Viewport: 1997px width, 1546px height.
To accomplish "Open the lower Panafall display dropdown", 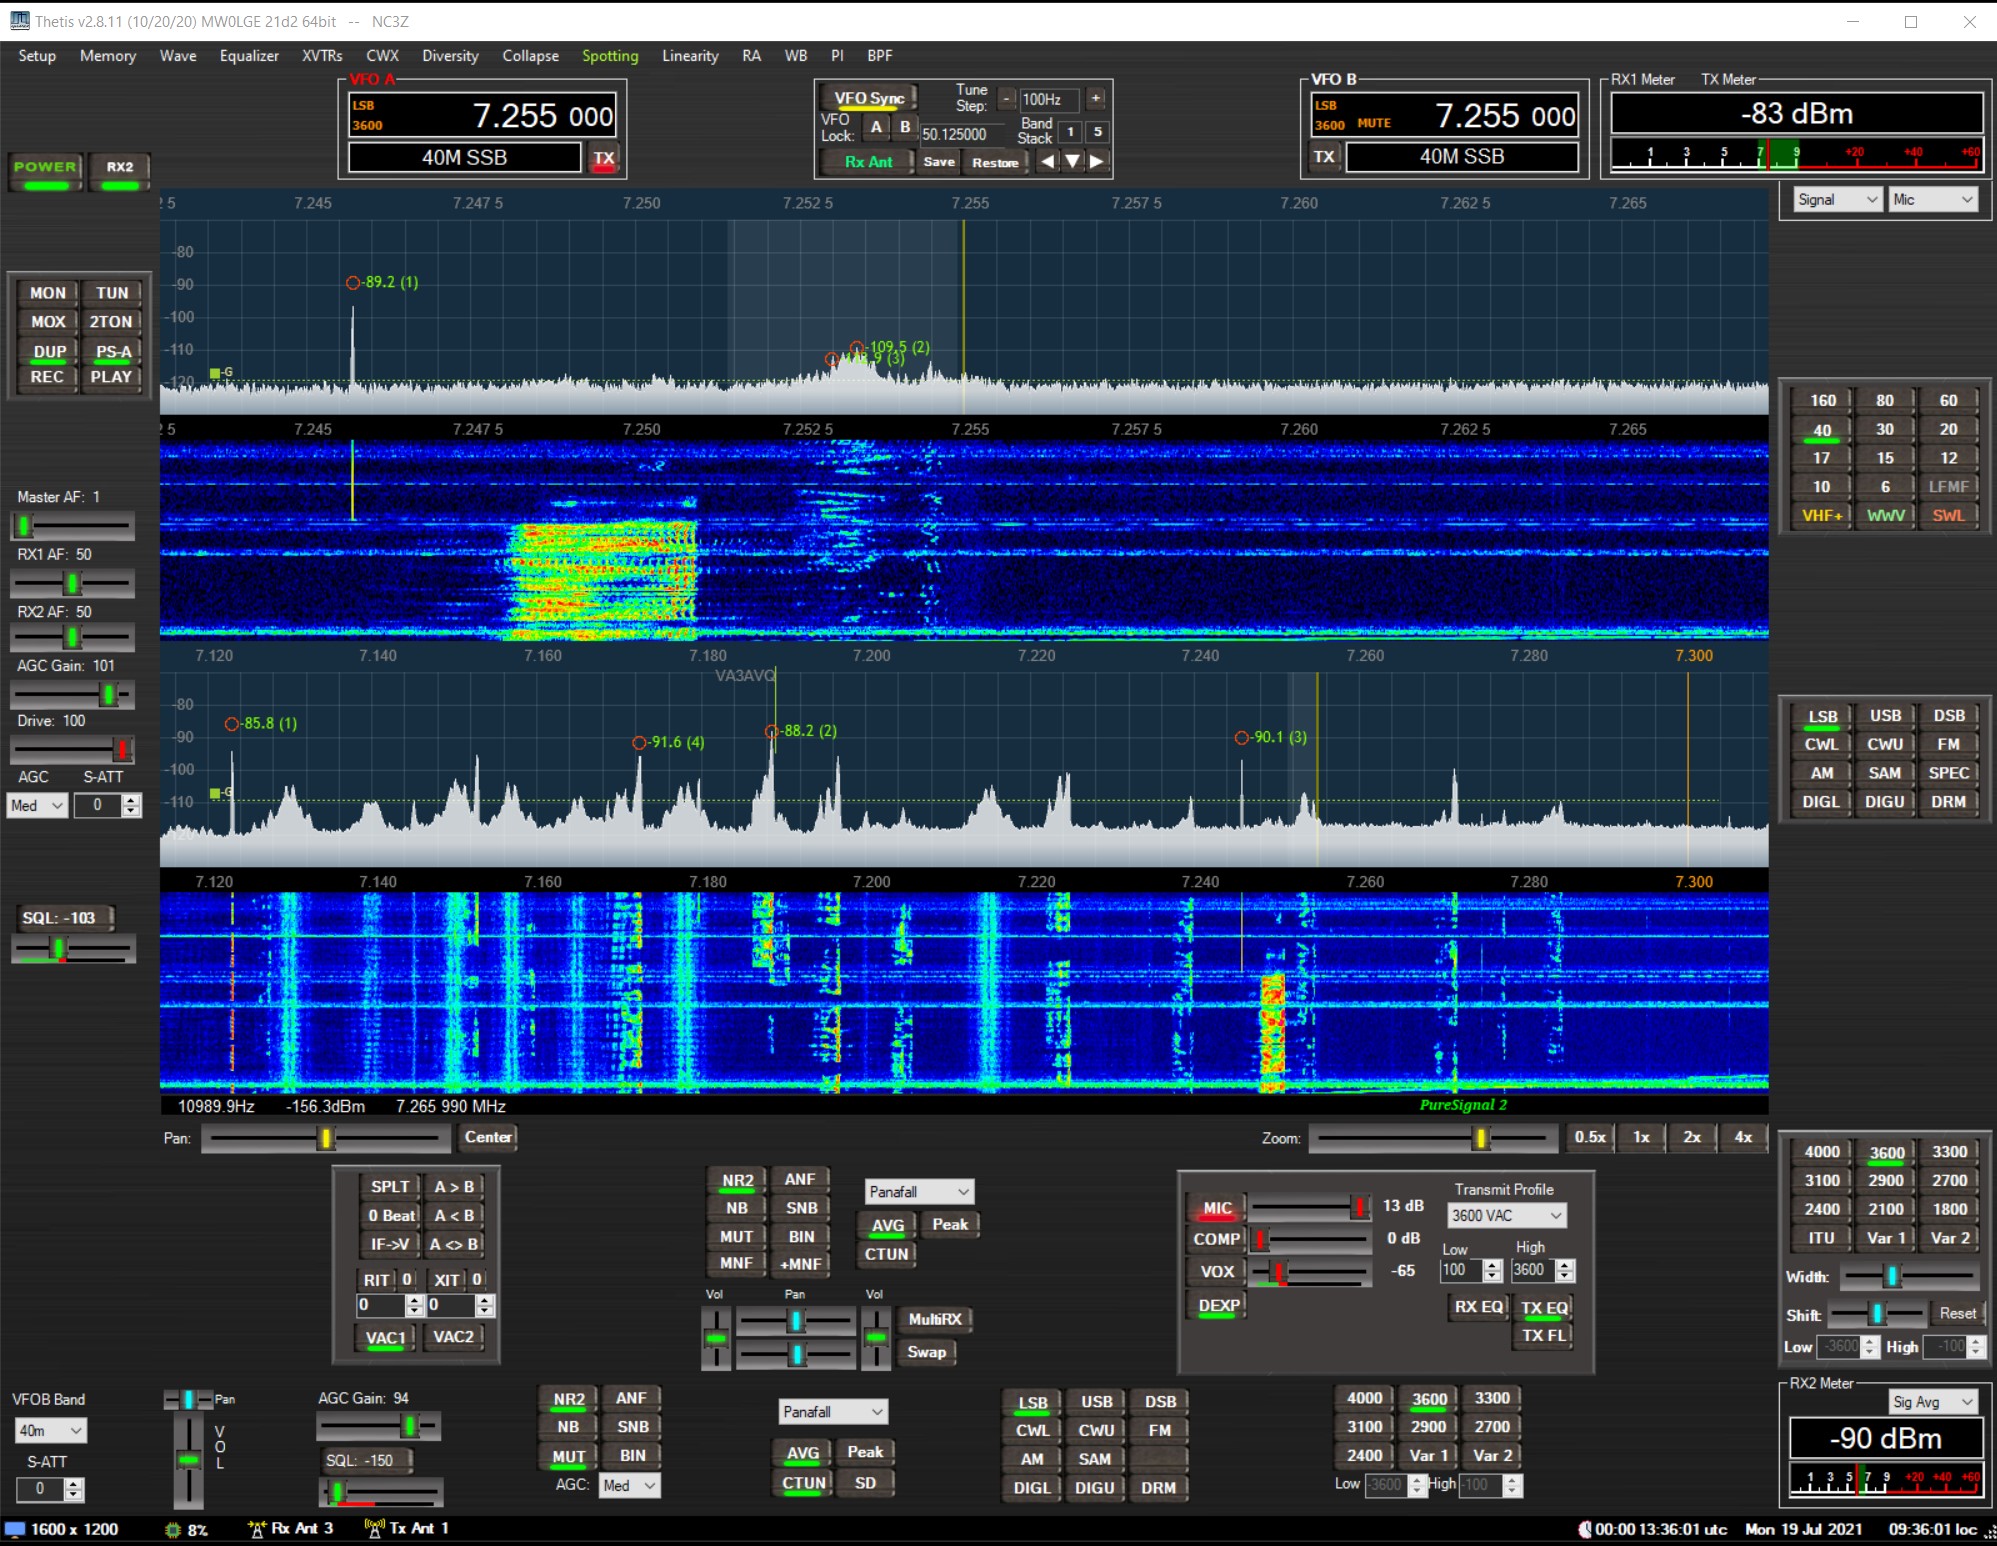I will click(x=833, y=1412).
